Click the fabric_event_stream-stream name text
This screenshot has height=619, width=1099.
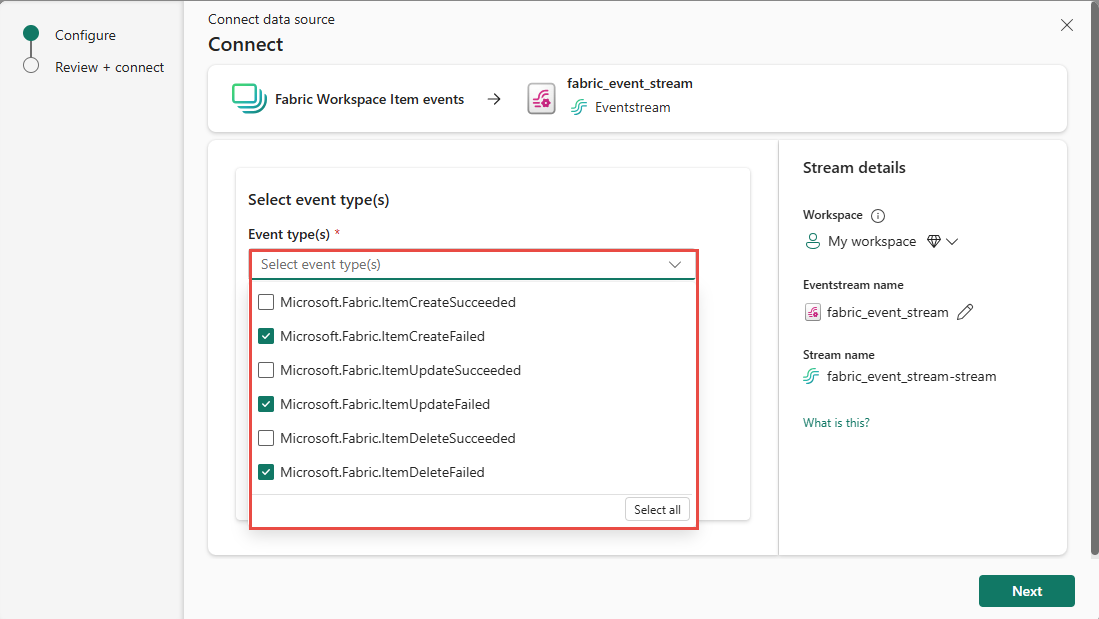click(911, 376)
